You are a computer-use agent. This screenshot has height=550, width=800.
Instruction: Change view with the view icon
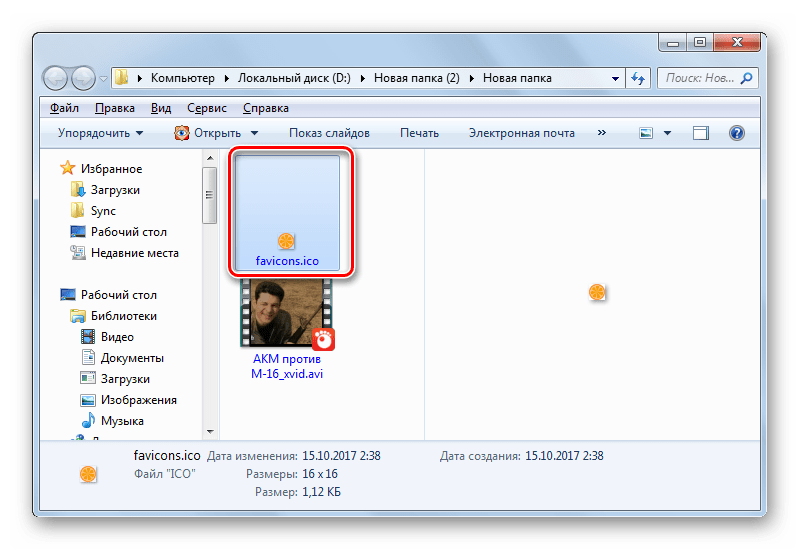tap(646, 133)
